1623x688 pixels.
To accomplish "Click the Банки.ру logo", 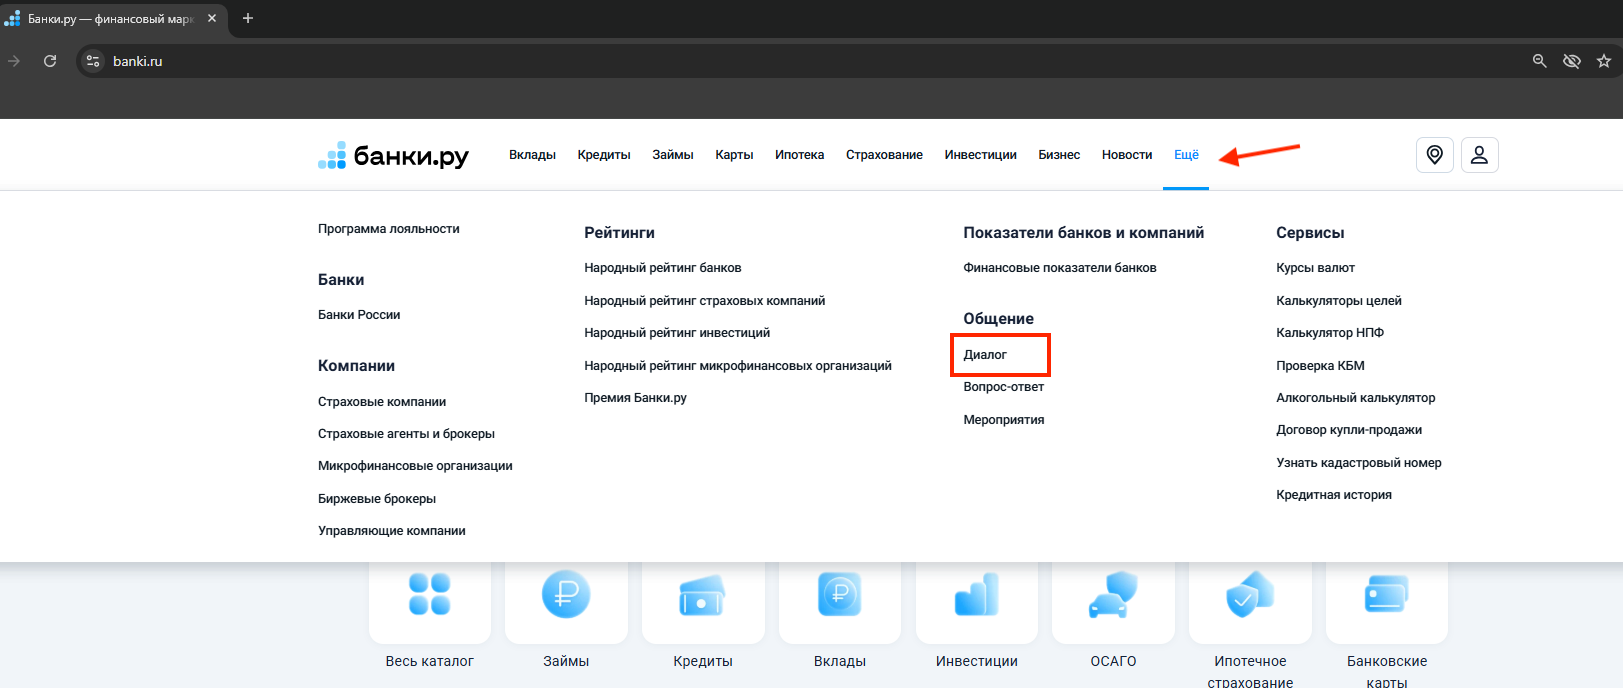I will pyautogui.click(x=393, y=155).
